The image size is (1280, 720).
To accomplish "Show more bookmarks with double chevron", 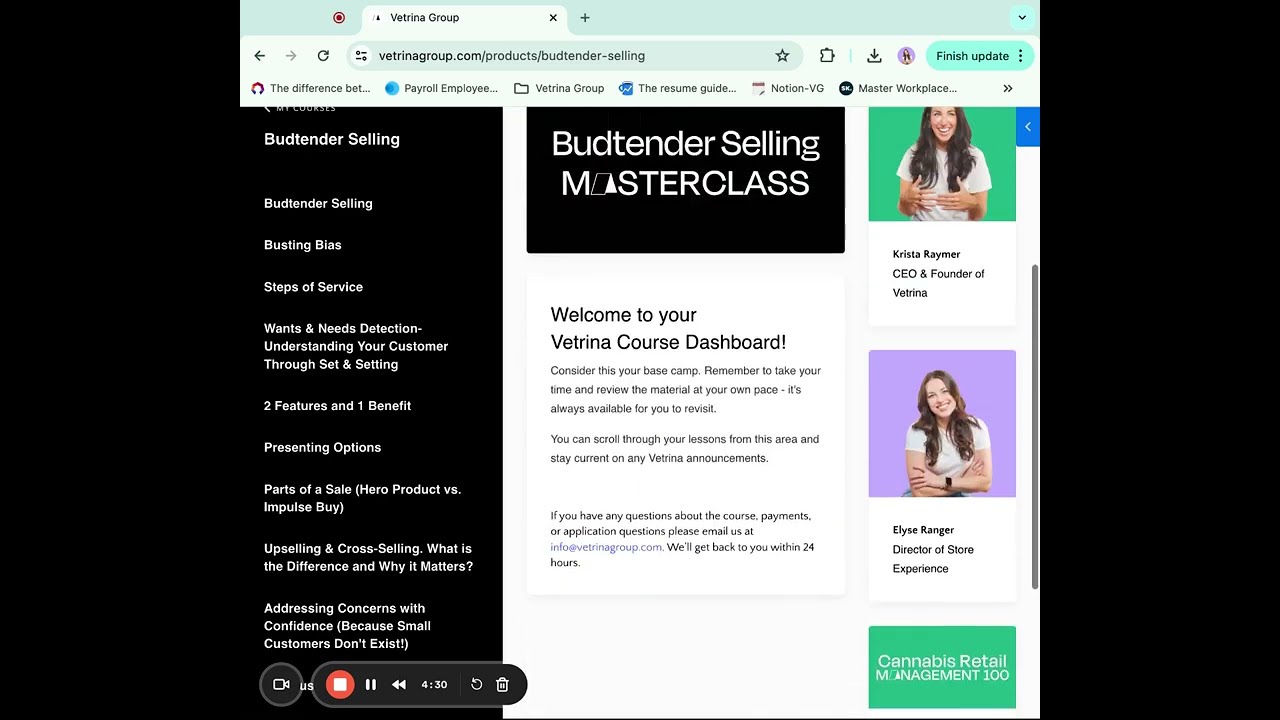I will [1007, 88].
